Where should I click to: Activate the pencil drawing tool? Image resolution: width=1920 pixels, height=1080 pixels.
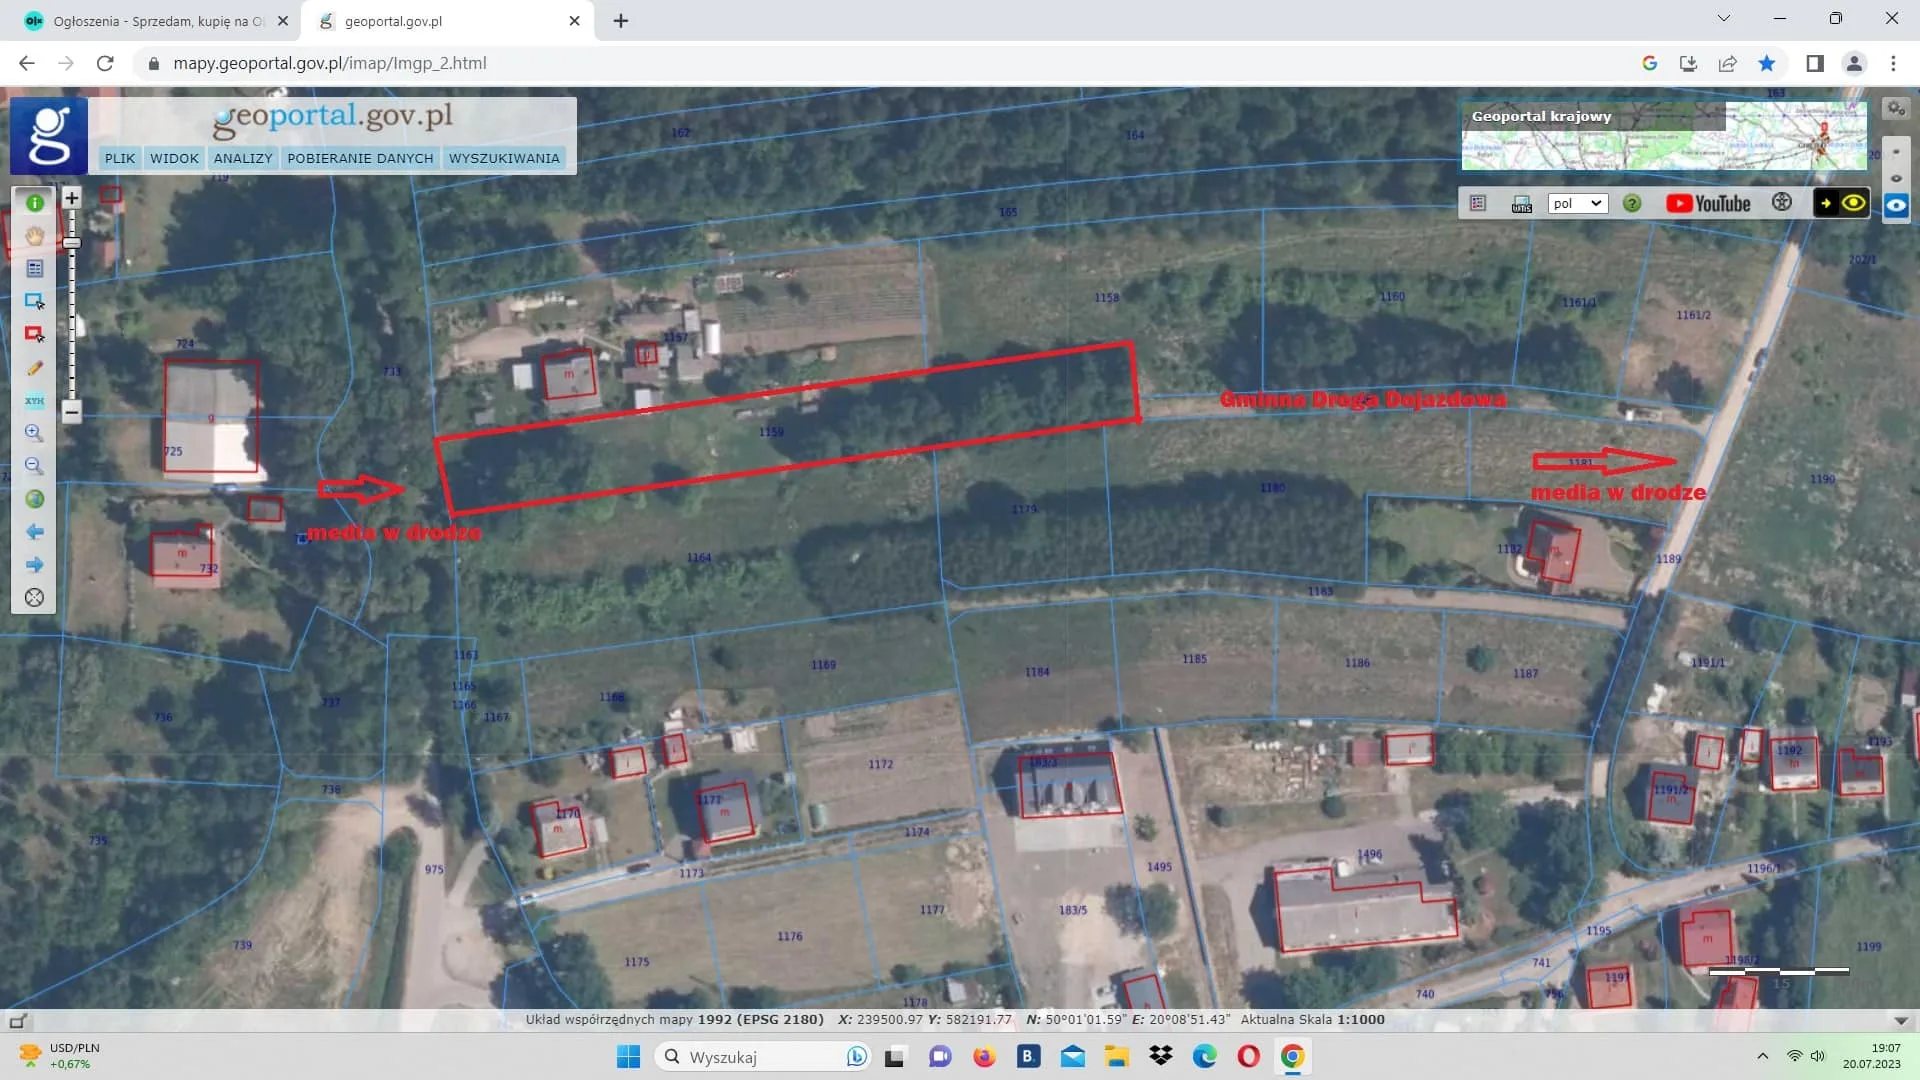35,368
